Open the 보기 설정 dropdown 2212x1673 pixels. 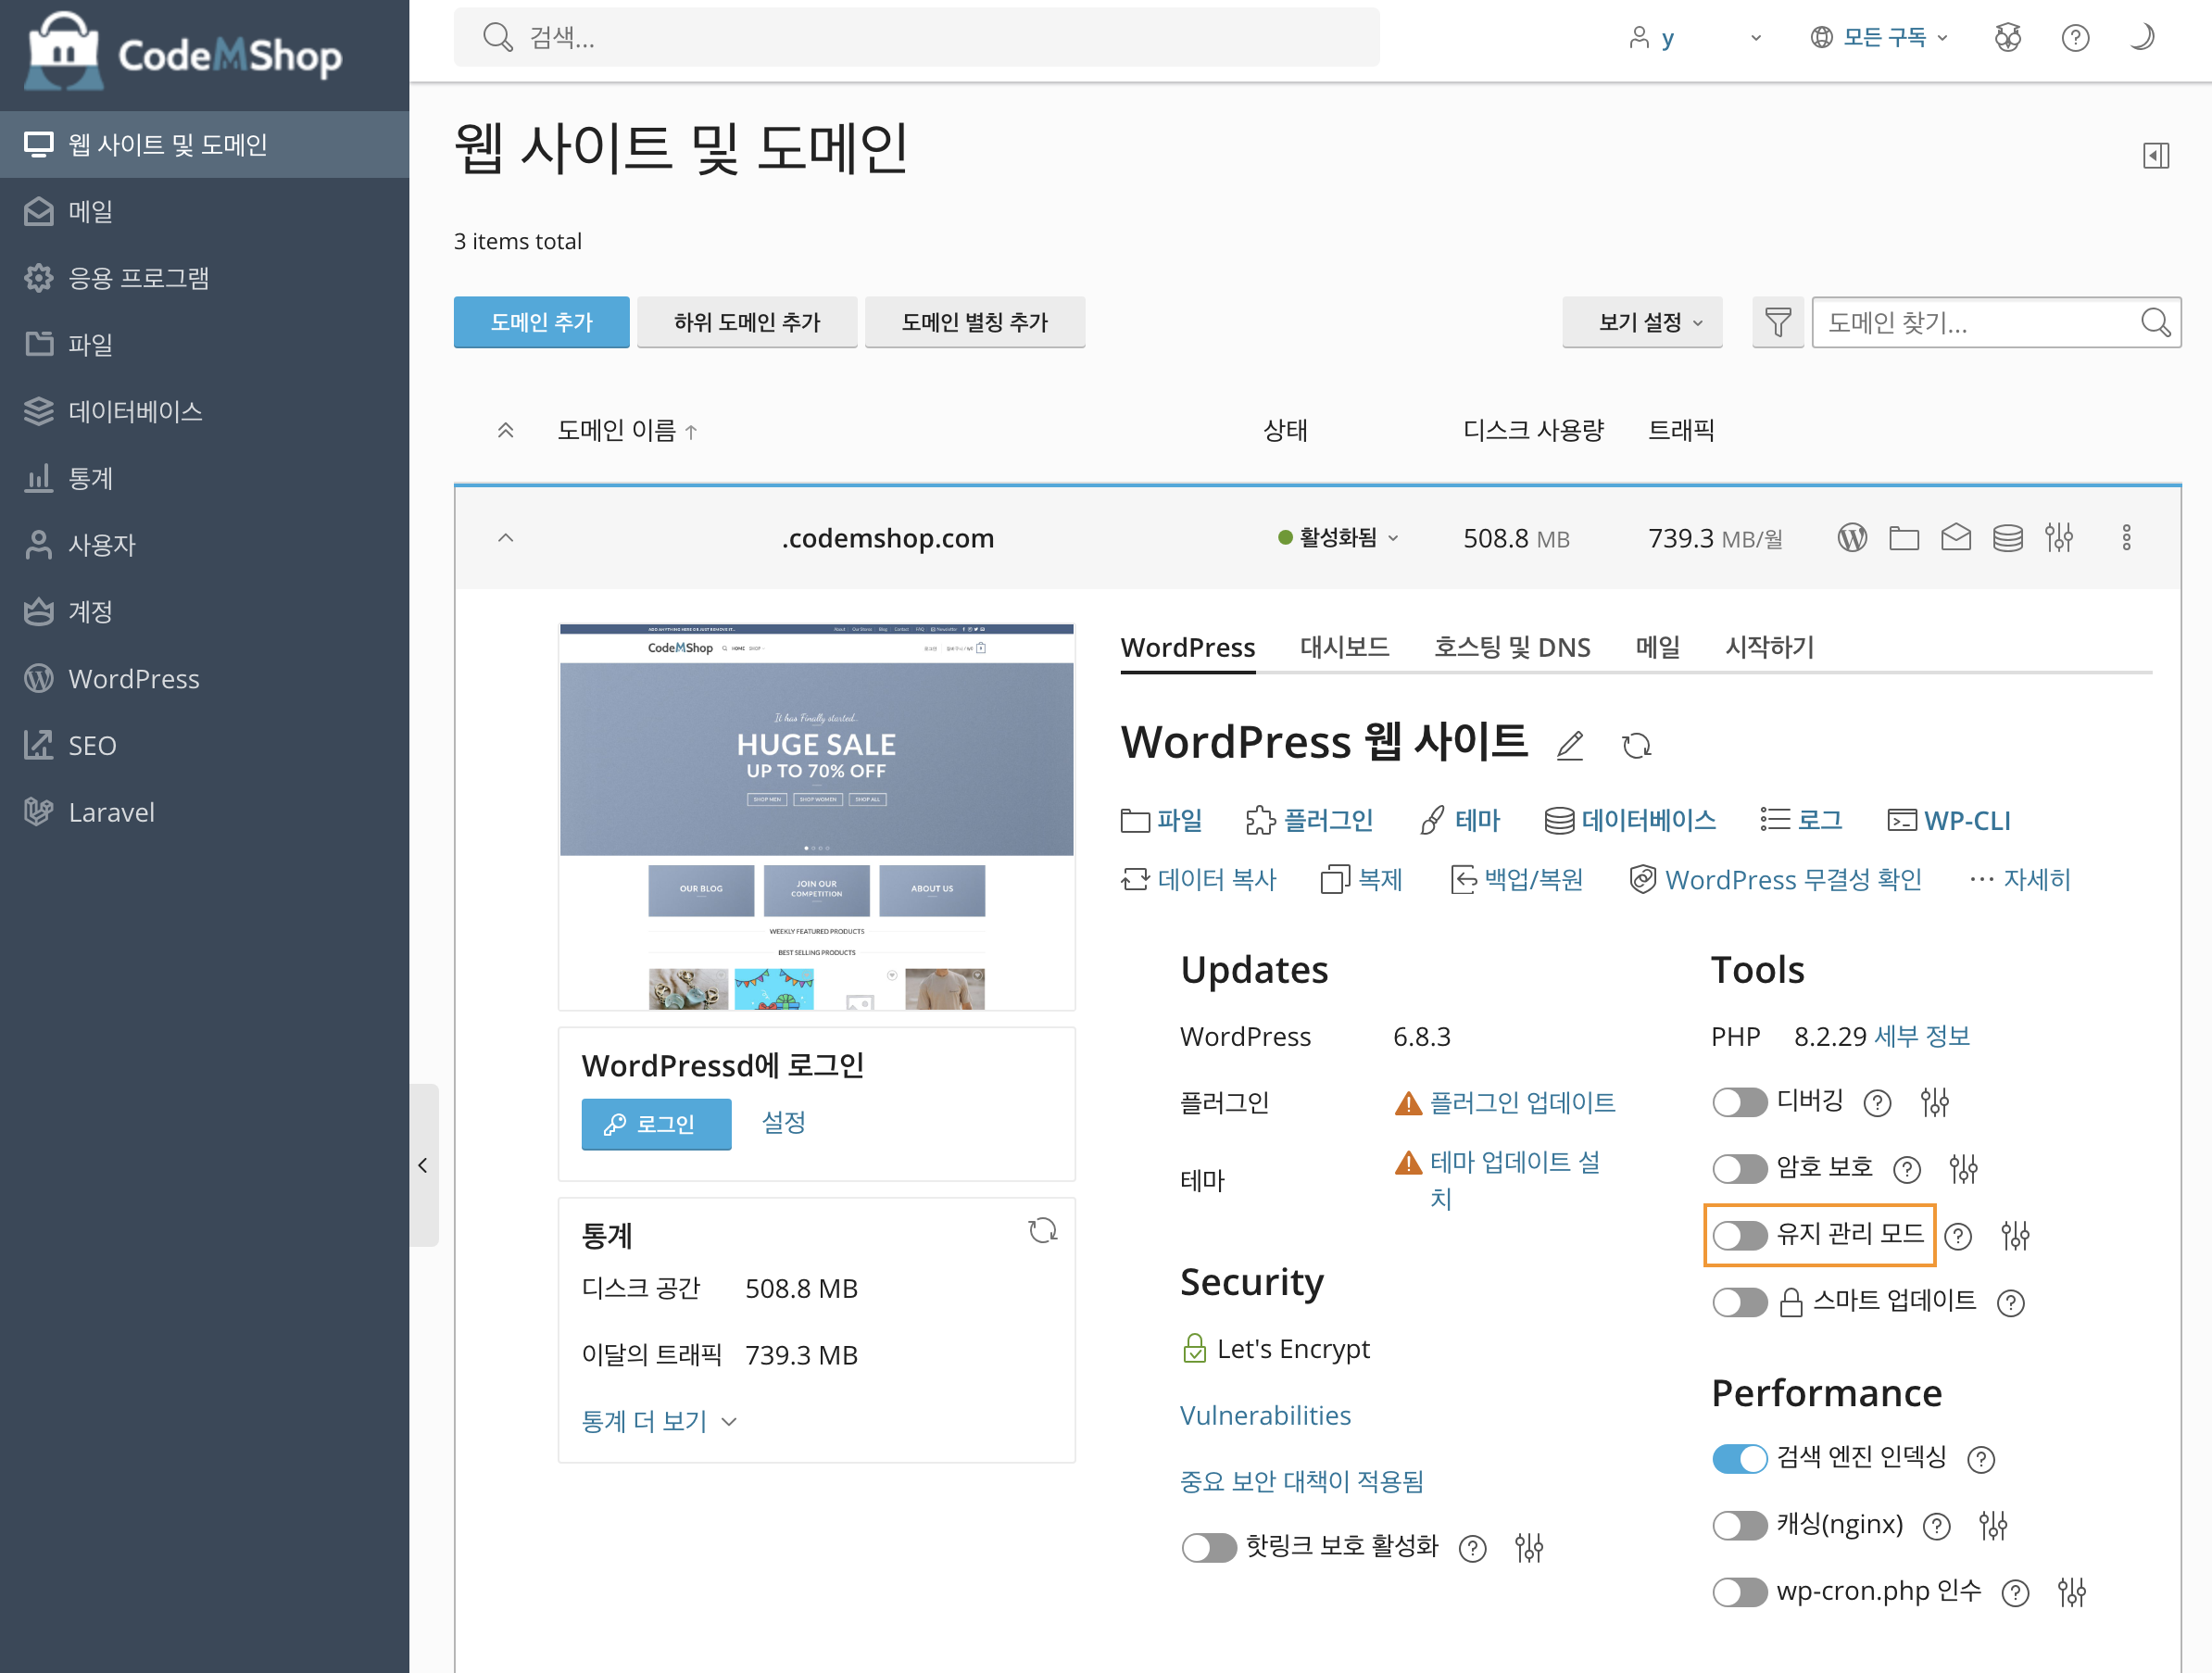click(1642, 322)
